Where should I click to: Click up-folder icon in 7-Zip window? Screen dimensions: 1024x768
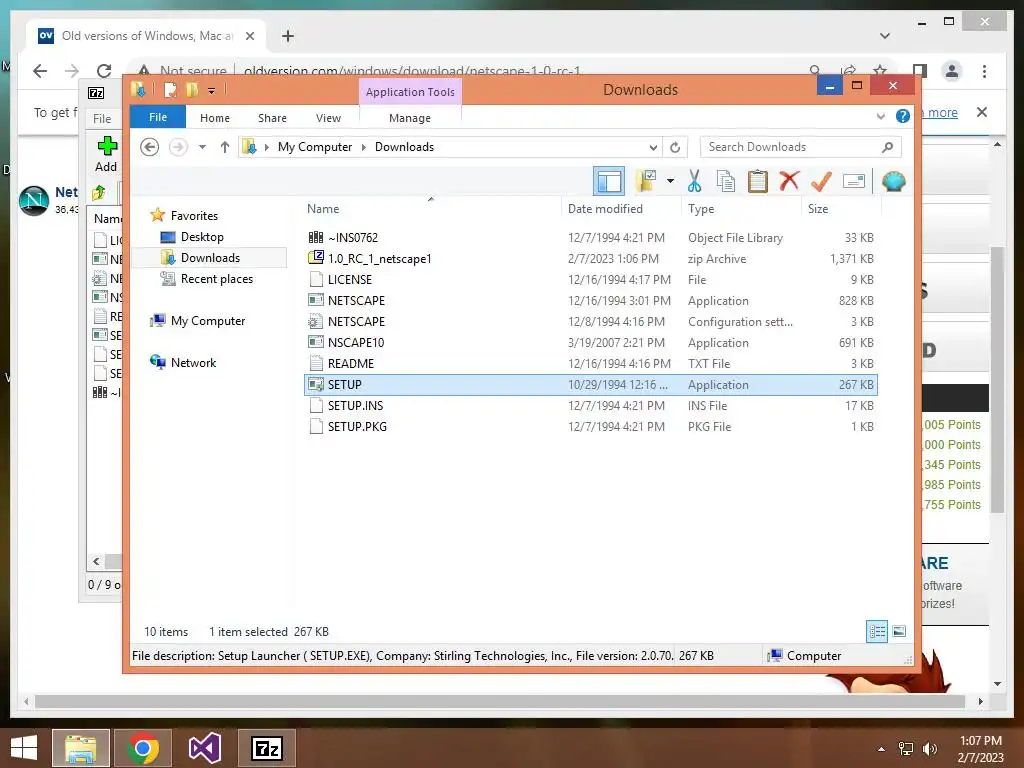pos(99,193)
